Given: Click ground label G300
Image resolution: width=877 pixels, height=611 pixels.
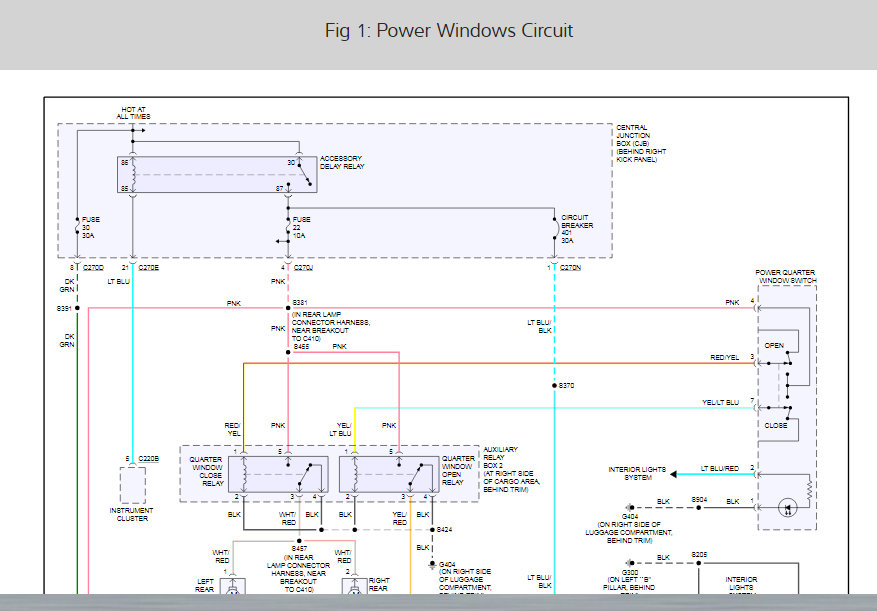Looking at the screenshot, I should 630,572.
